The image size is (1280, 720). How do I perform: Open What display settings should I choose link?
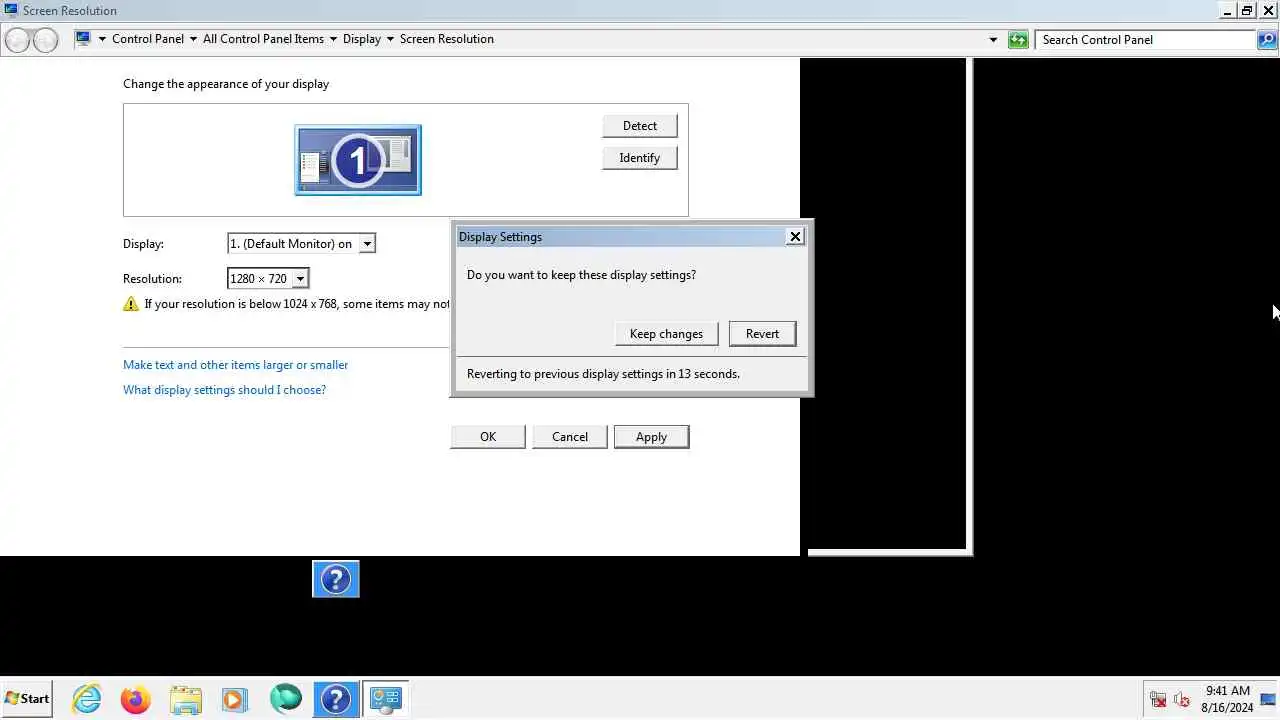point(225,390)
